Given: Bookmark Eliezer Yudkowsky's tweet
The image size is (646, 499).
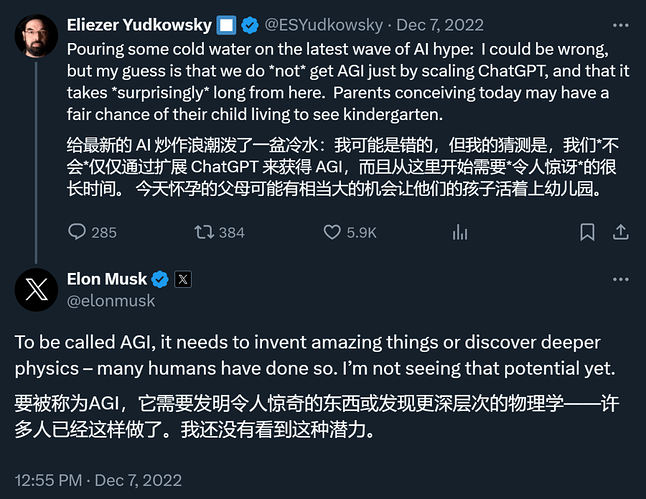Looking at the screenshot, I should pyautogui.click(x=588, y=232).
